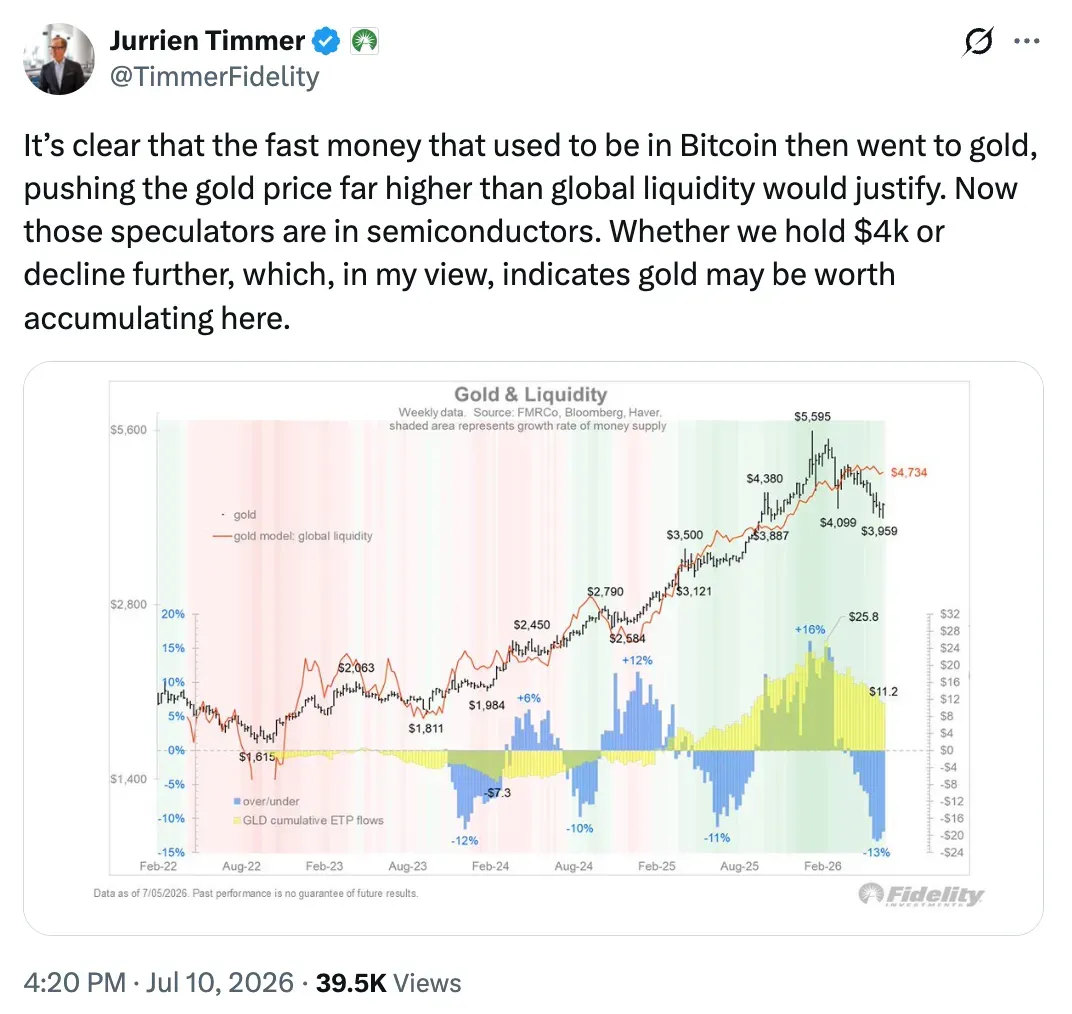Viewport: 1072px width, 1014px height.
Task: Click the 39.5K Views count
Action: pos(388,983)
